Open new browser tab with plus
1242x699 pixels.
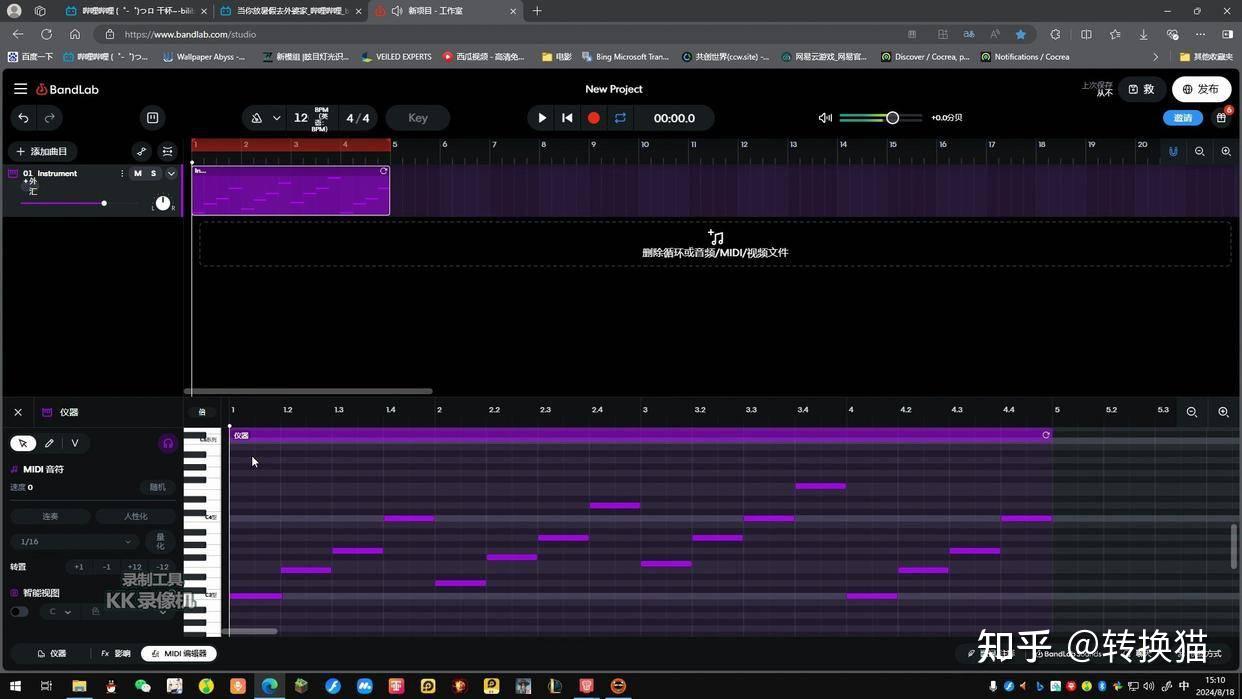(537, 11)
